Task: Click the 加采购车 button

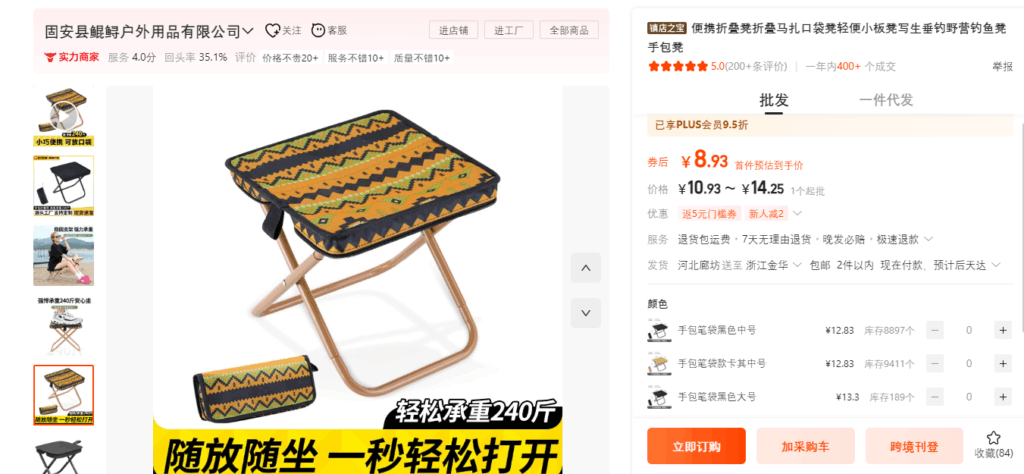Action: tap(805, 447)
